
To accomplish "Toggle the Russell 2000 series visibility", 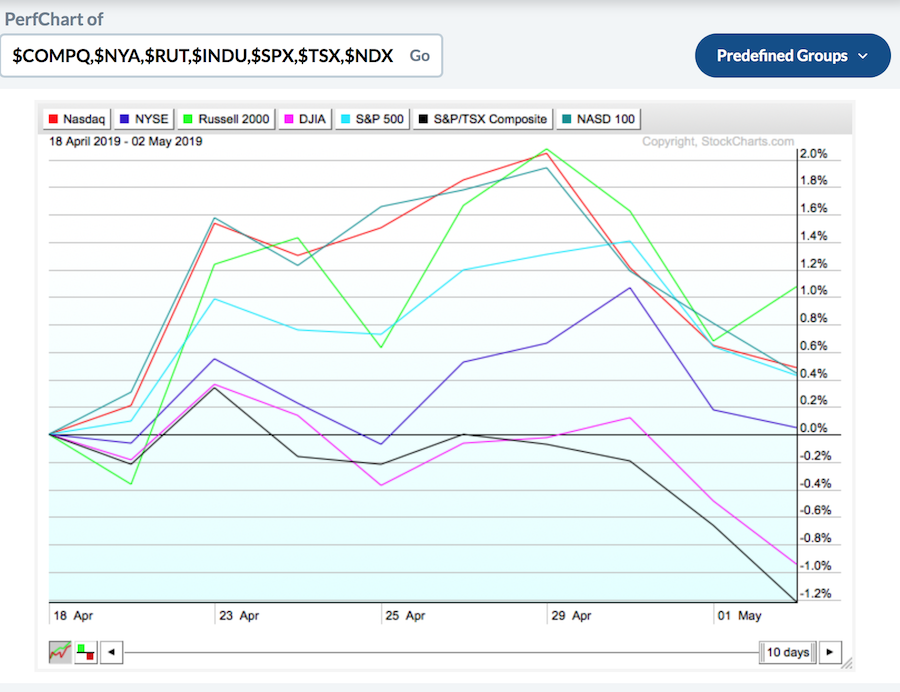I will (x=225, y=119).
